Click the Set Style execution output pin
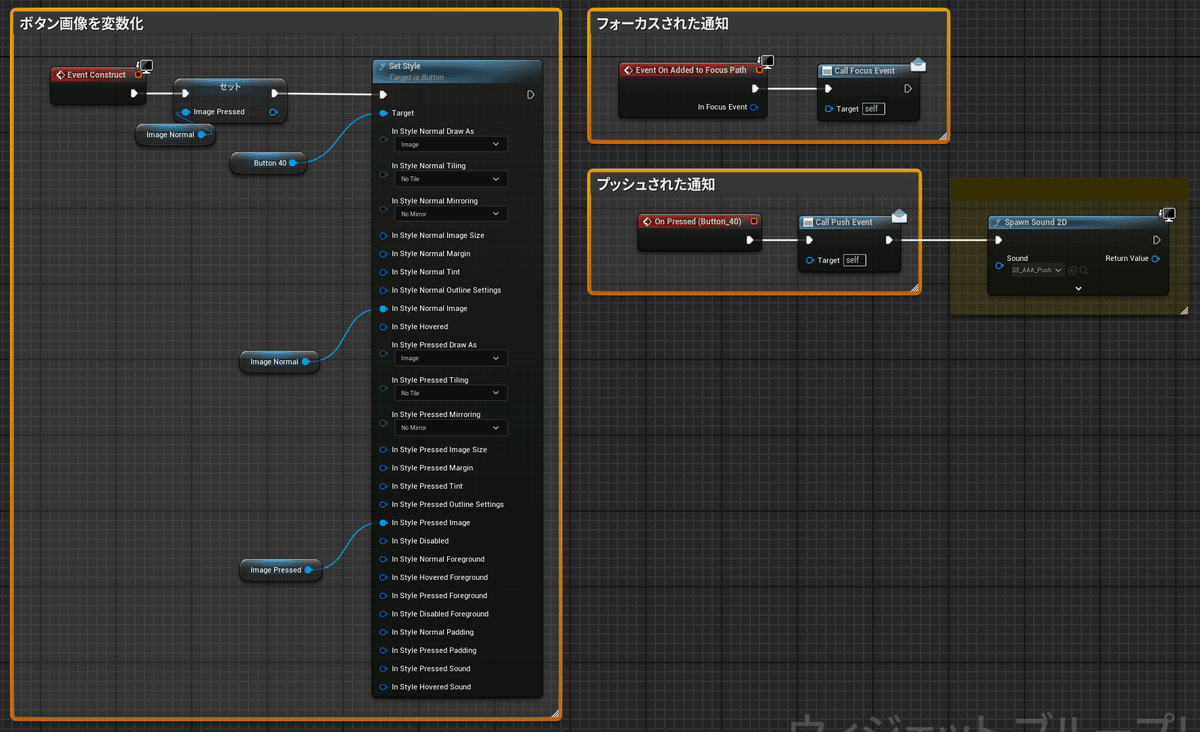 (530, 95)
